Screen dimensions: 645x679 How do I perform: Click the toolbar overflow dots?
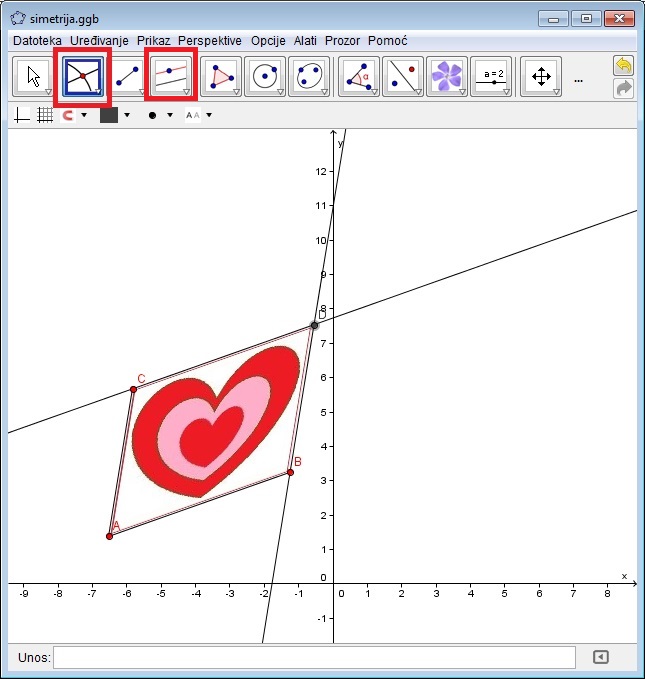tap(578, 81)
